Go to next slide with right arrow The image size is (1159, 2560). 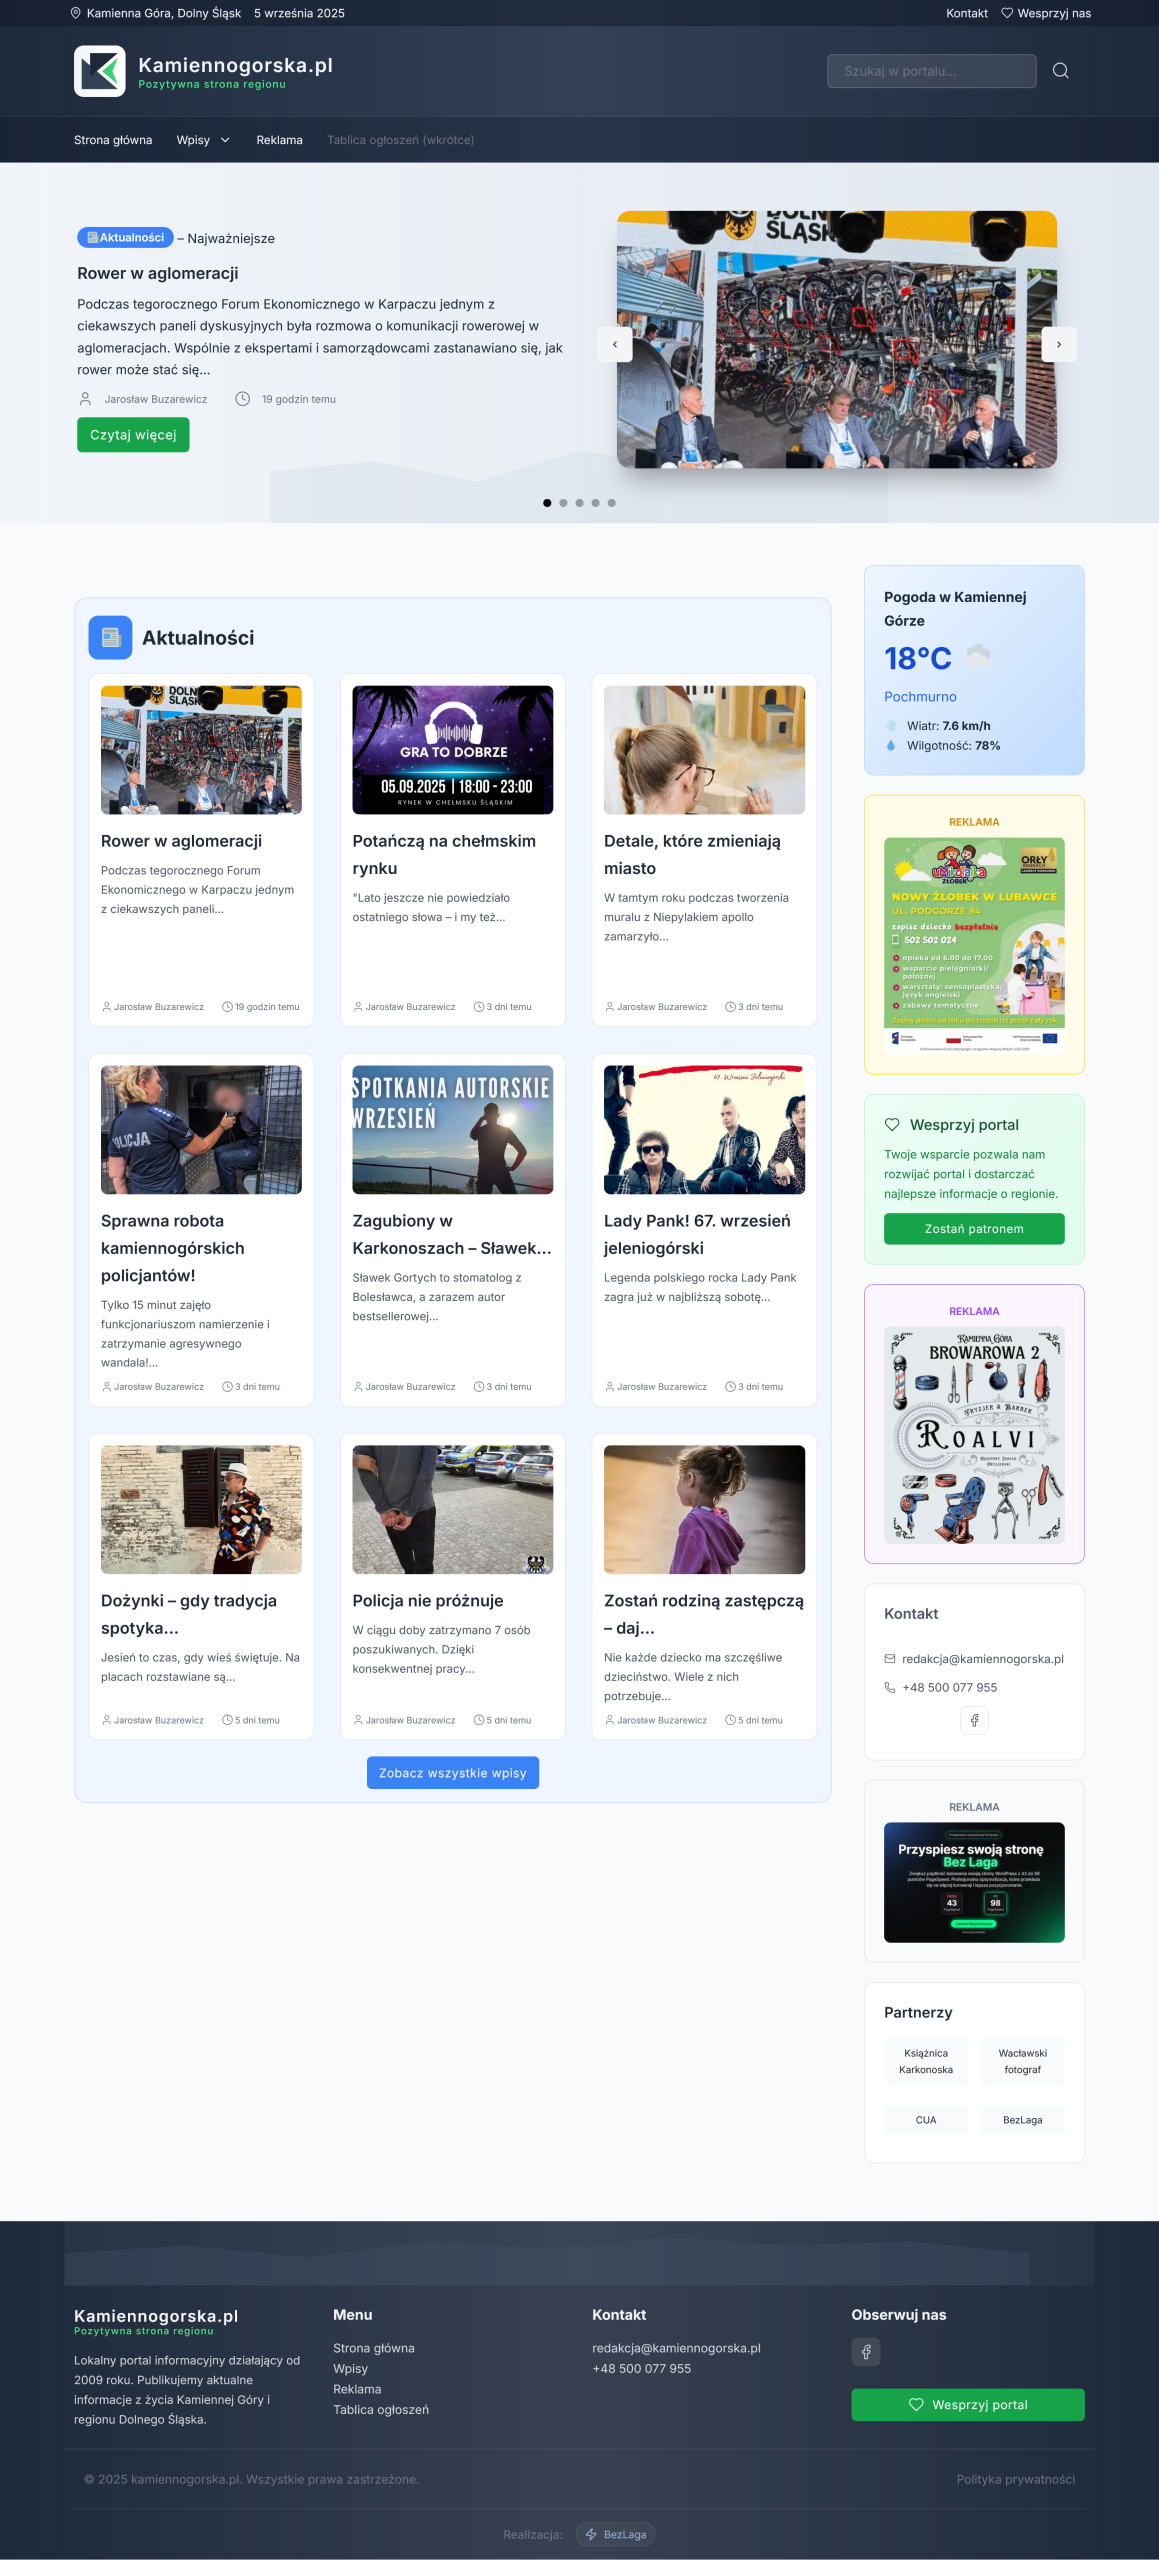coord(1059,344)
